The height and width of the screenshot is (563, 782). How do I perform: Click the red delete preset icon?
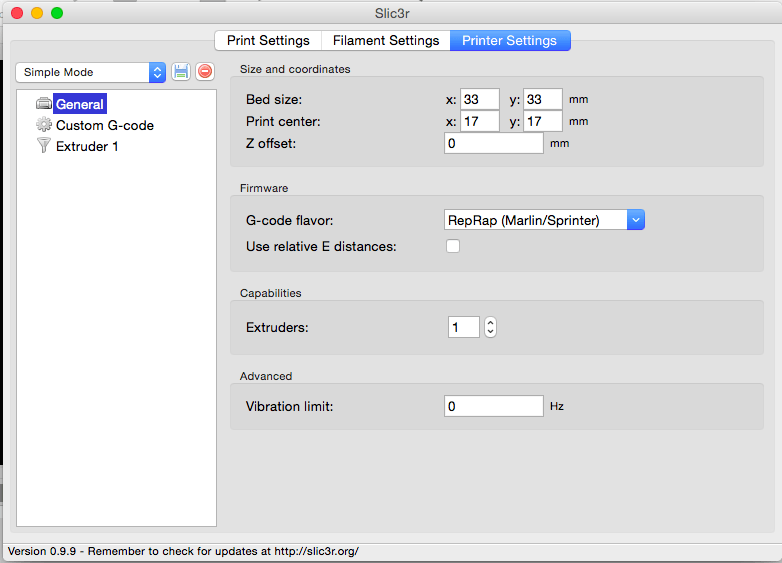click(205, 72)
